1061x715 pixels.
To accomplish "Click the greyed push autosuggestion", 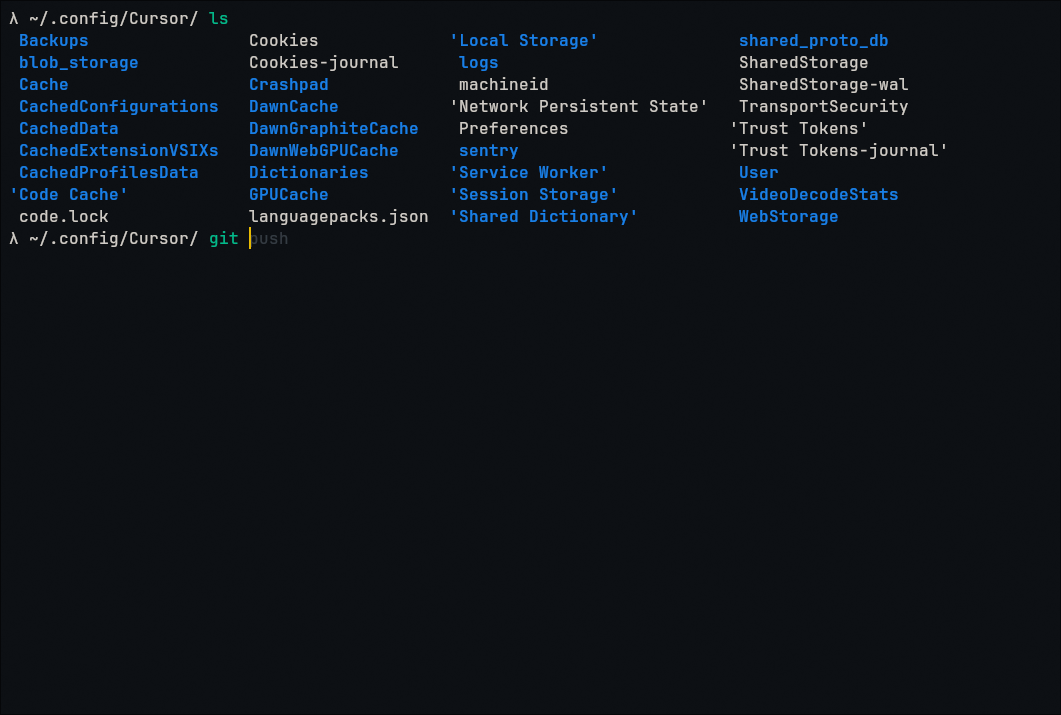I will [269, 238].
